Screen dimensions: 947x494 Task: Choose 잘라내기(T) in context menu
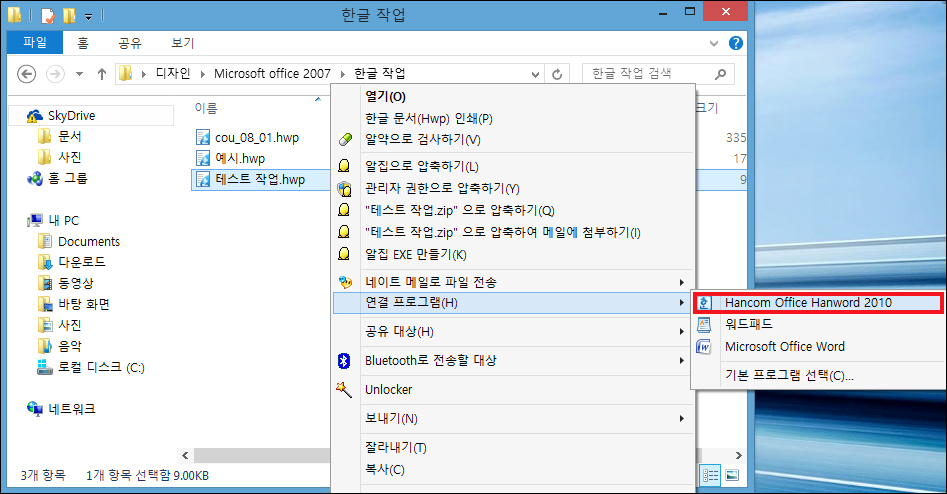point(396,447)
